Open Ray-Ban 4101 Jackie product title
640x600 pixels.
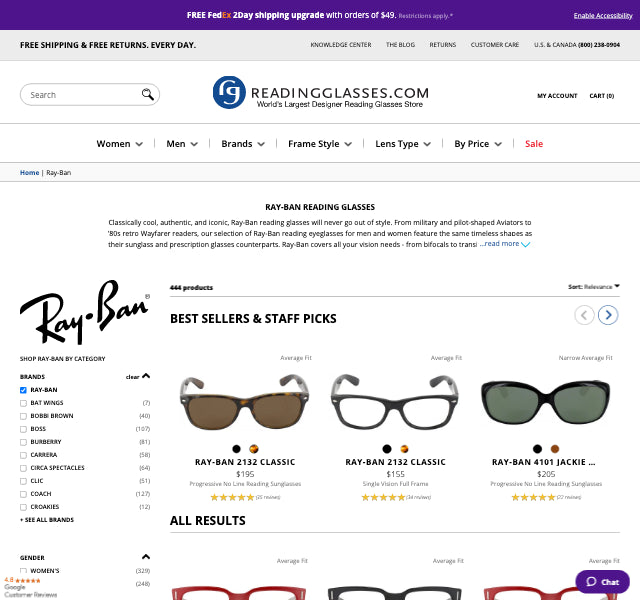click(544, 462)
